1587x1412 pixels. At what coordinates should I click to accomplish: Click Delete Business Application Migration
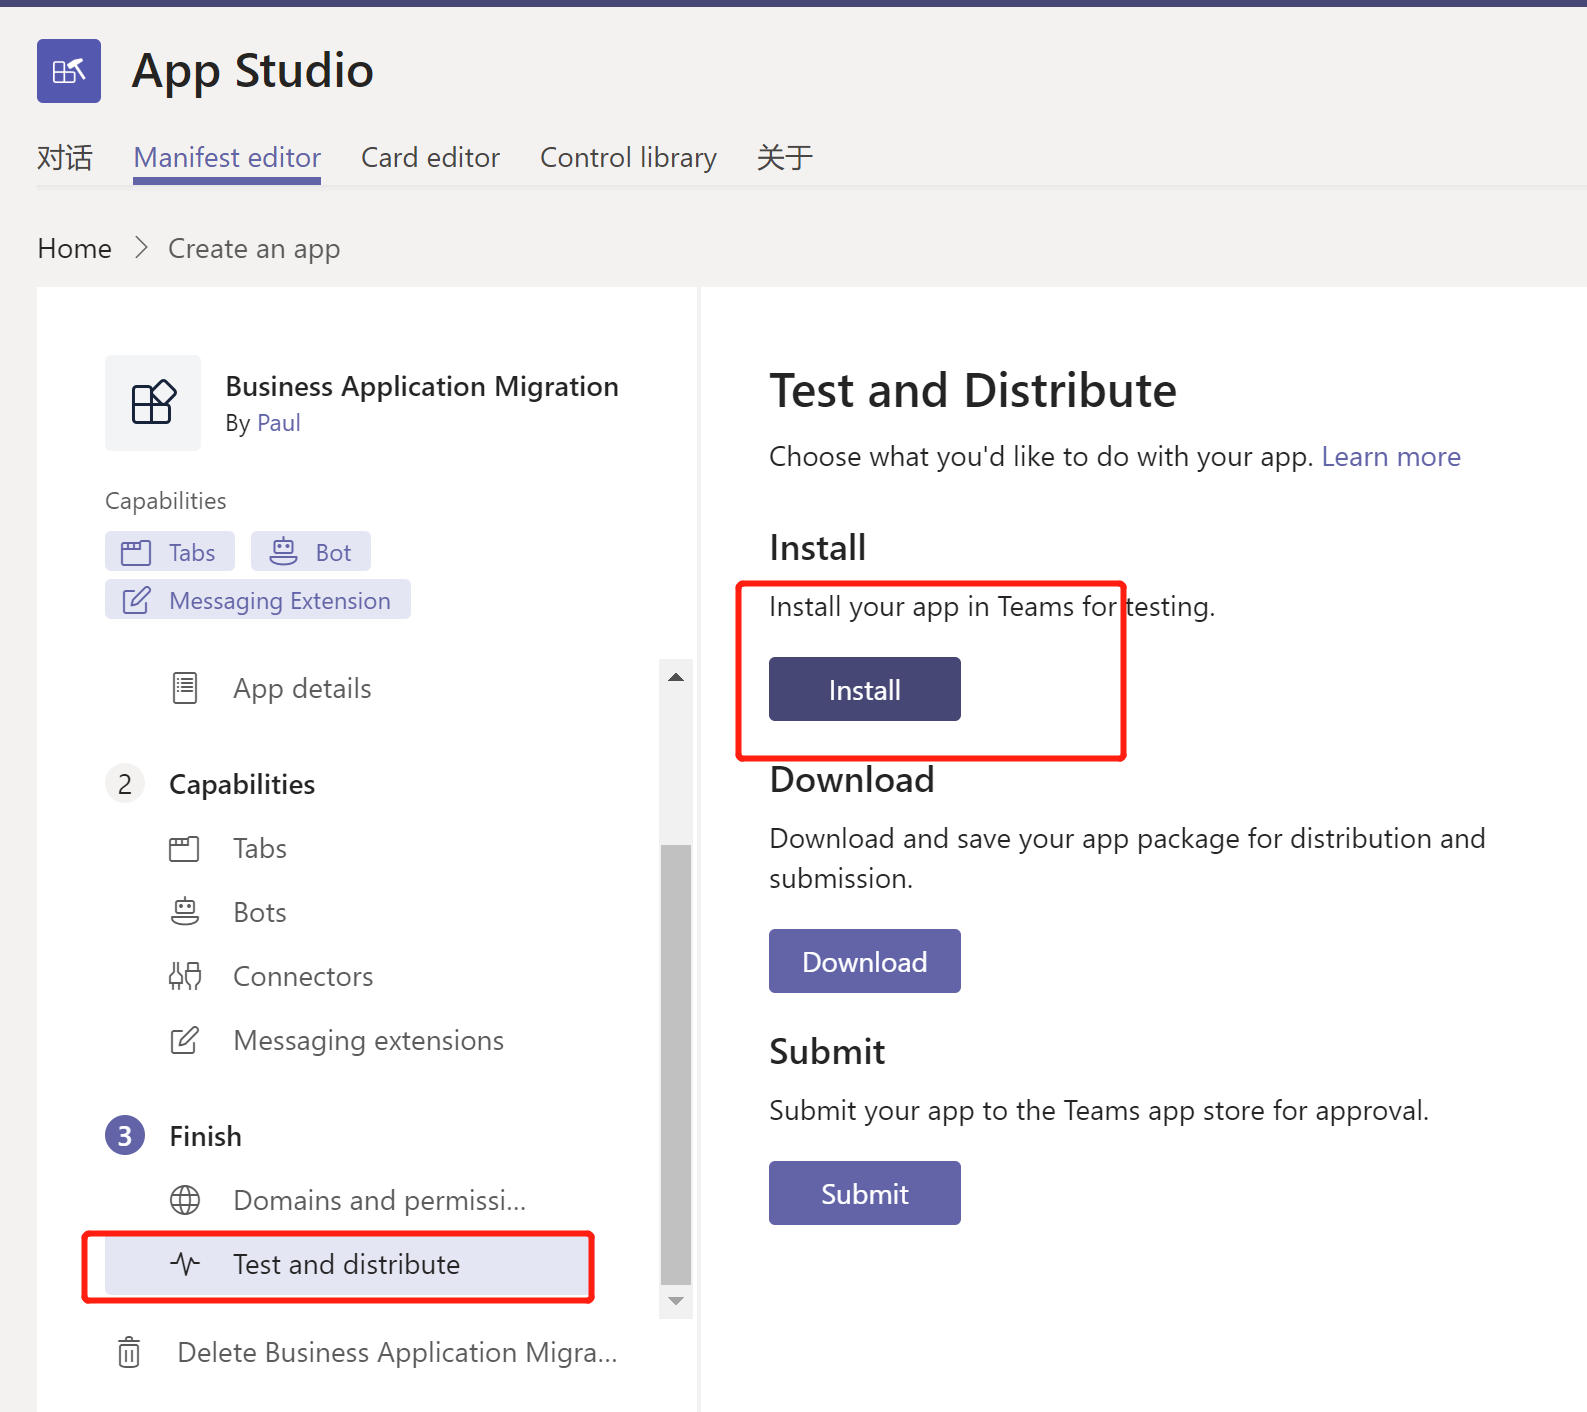pos(397,1352)
